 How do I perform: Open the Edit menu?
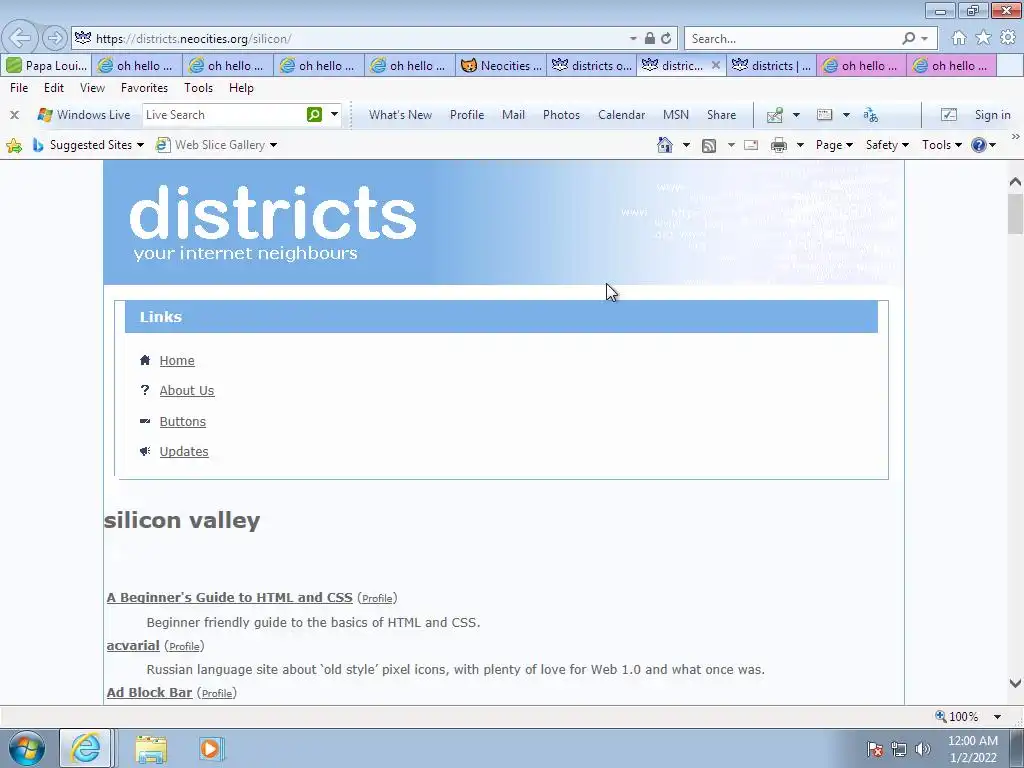point(54,88)
